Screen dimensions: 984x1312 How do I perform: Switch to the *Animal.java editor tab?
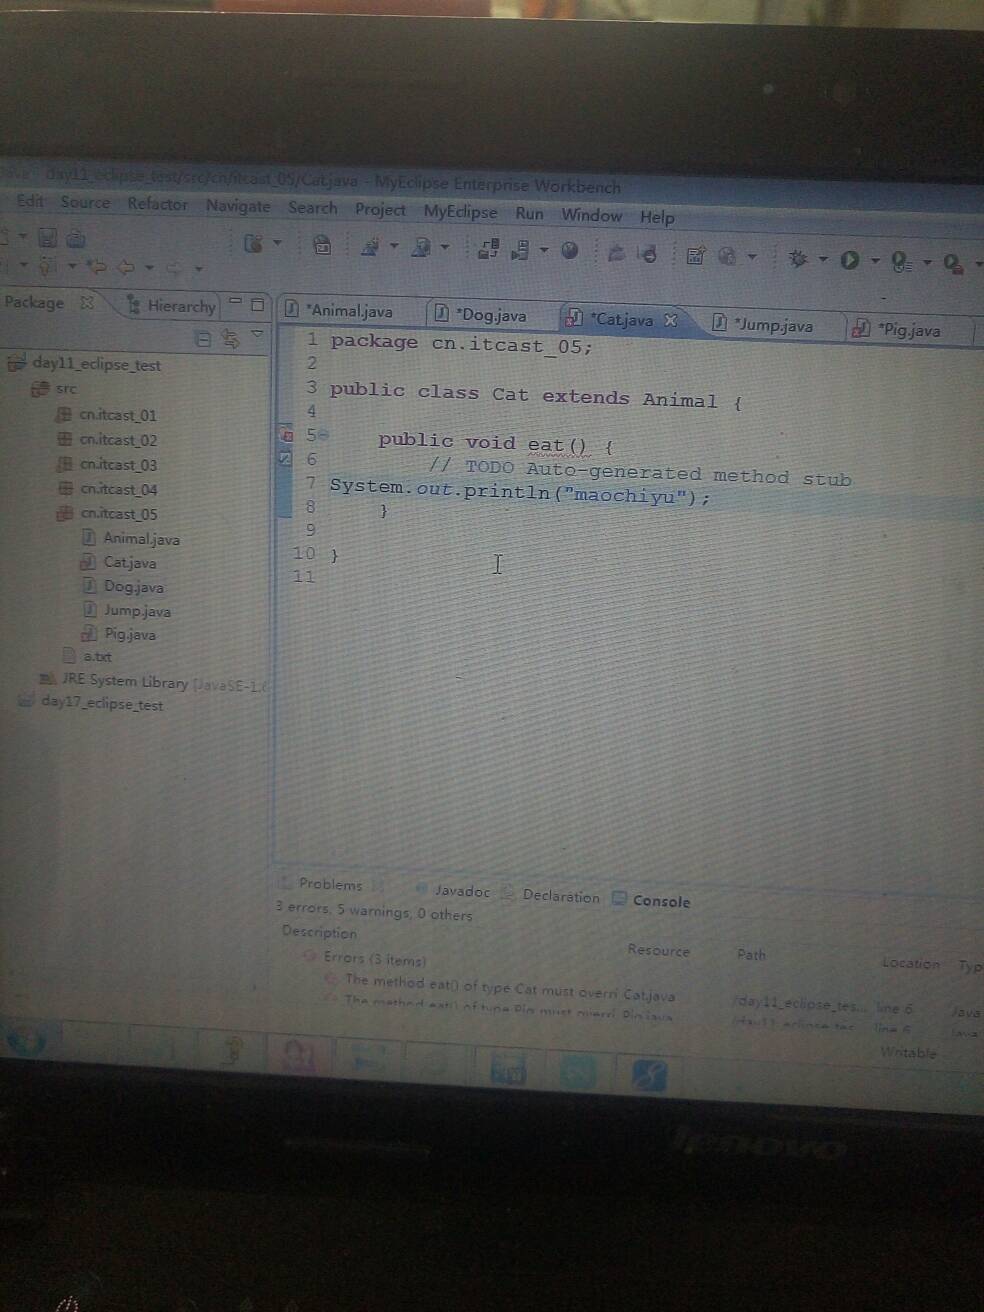[340, 311]
